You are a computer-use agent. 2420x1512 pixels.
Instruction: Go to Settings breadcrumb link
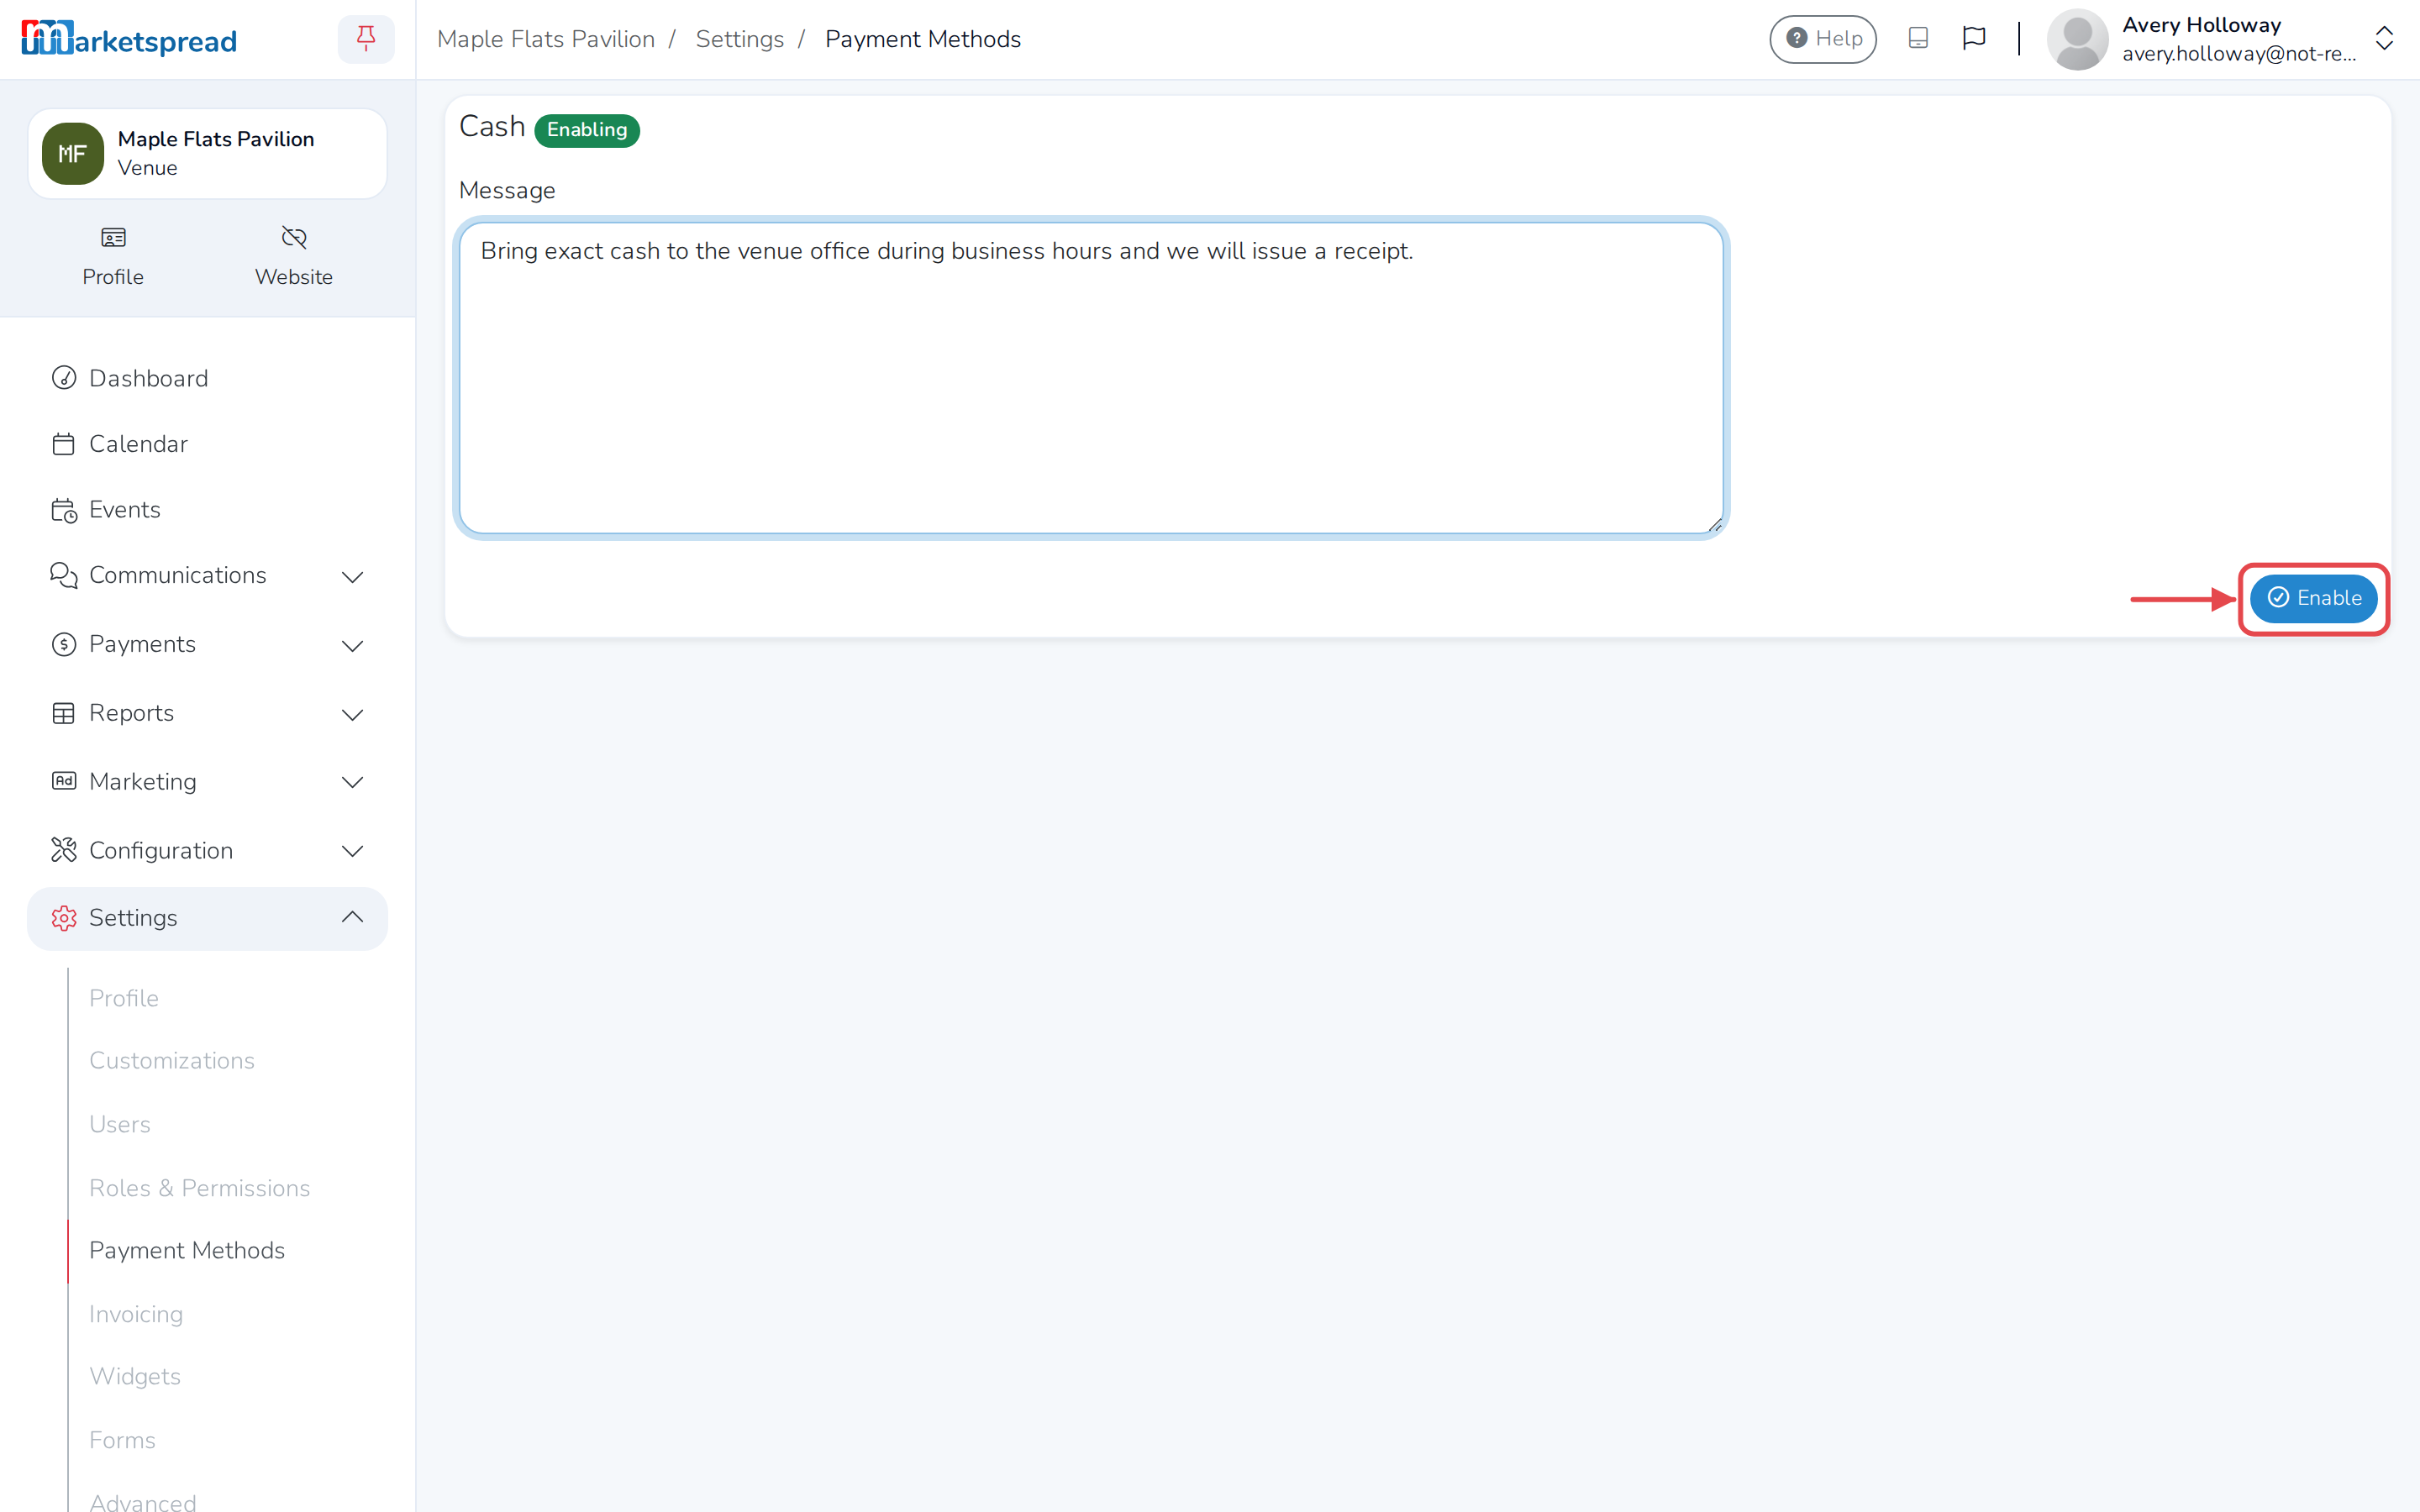(740, 39)
